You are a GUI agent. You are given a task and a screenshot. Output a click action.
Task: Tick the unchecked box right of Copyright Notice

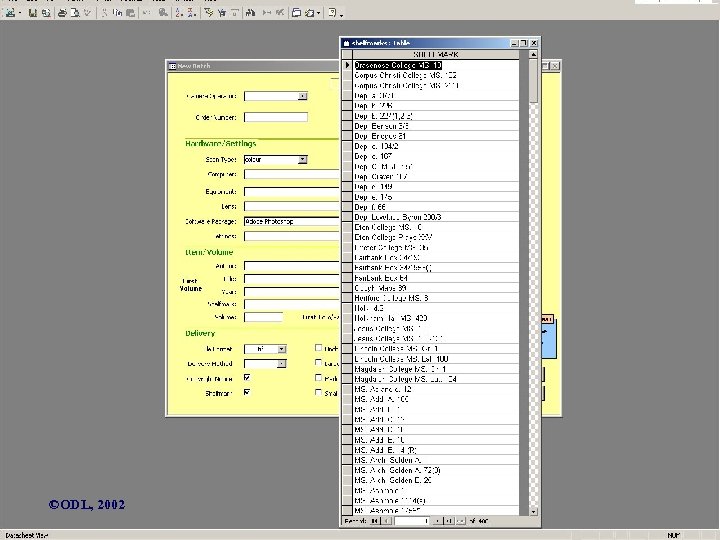point(318,377)
